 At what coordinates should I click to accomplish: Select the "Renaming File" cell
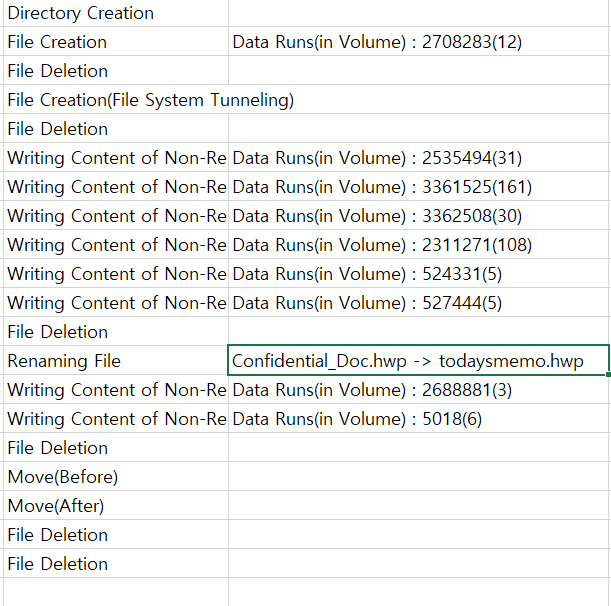pyautogui.click(x=116, y=360)
